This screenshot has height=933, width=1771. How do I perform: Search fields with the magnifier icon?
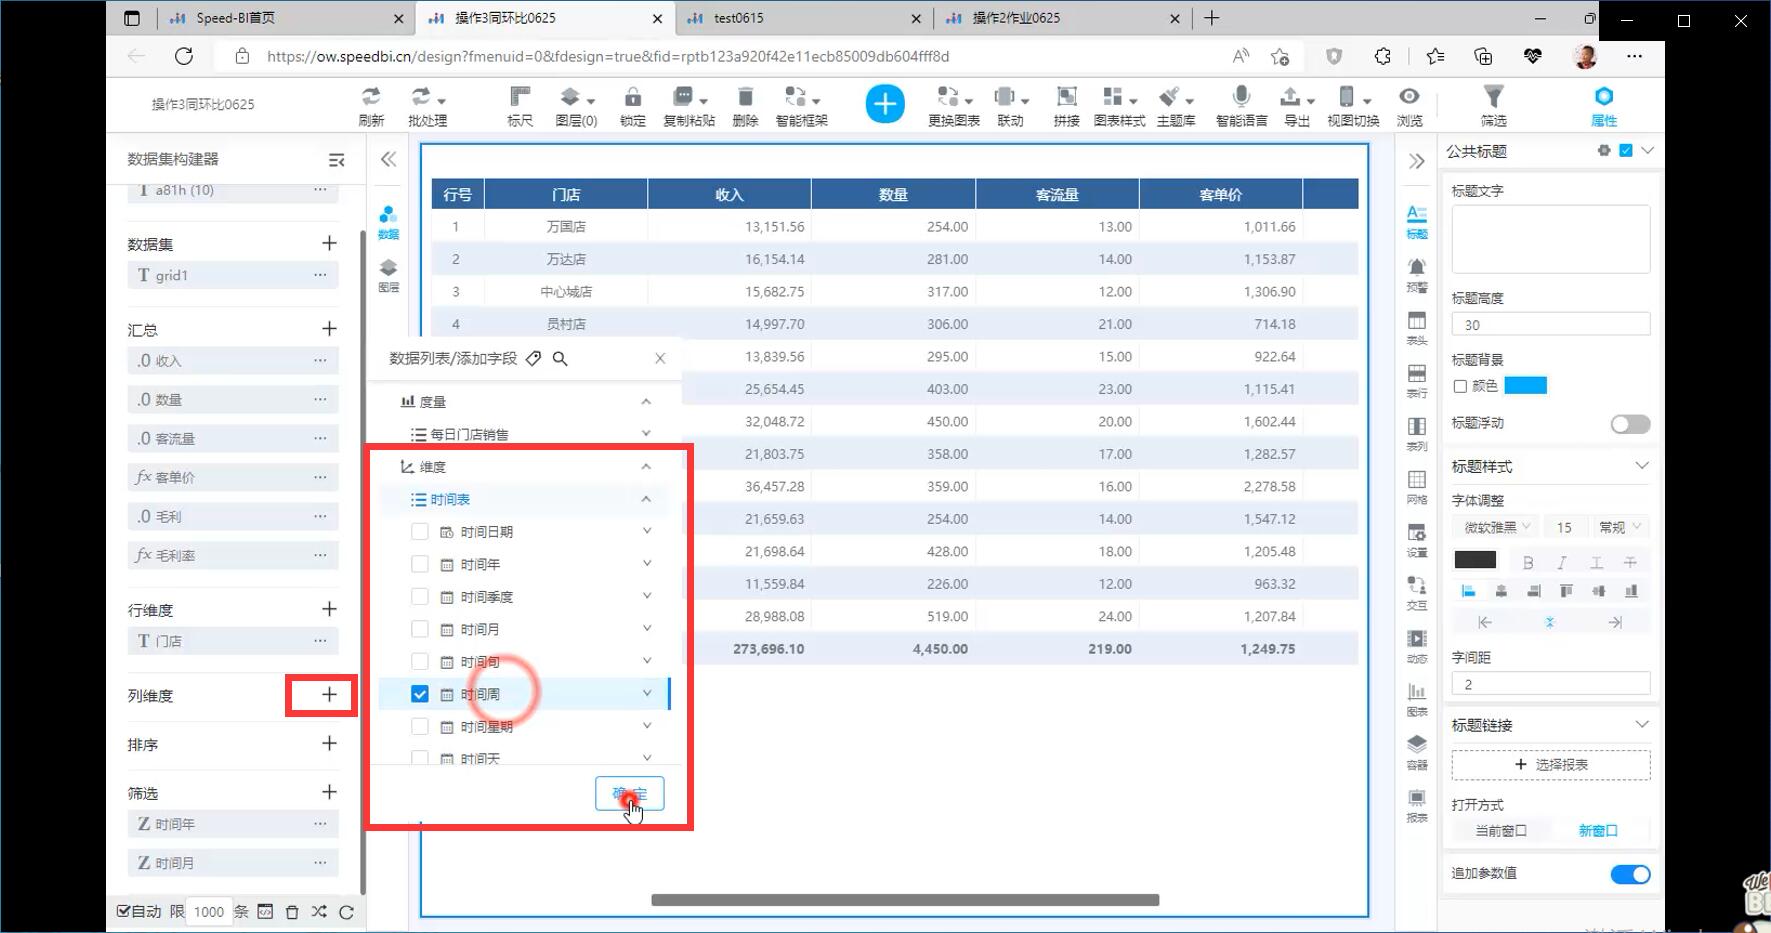560,359
